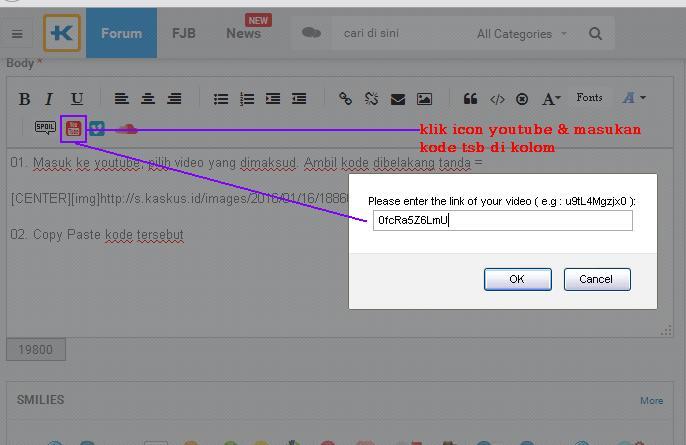Click the SoundCloud icon in the toolbar

coord(126,129)
